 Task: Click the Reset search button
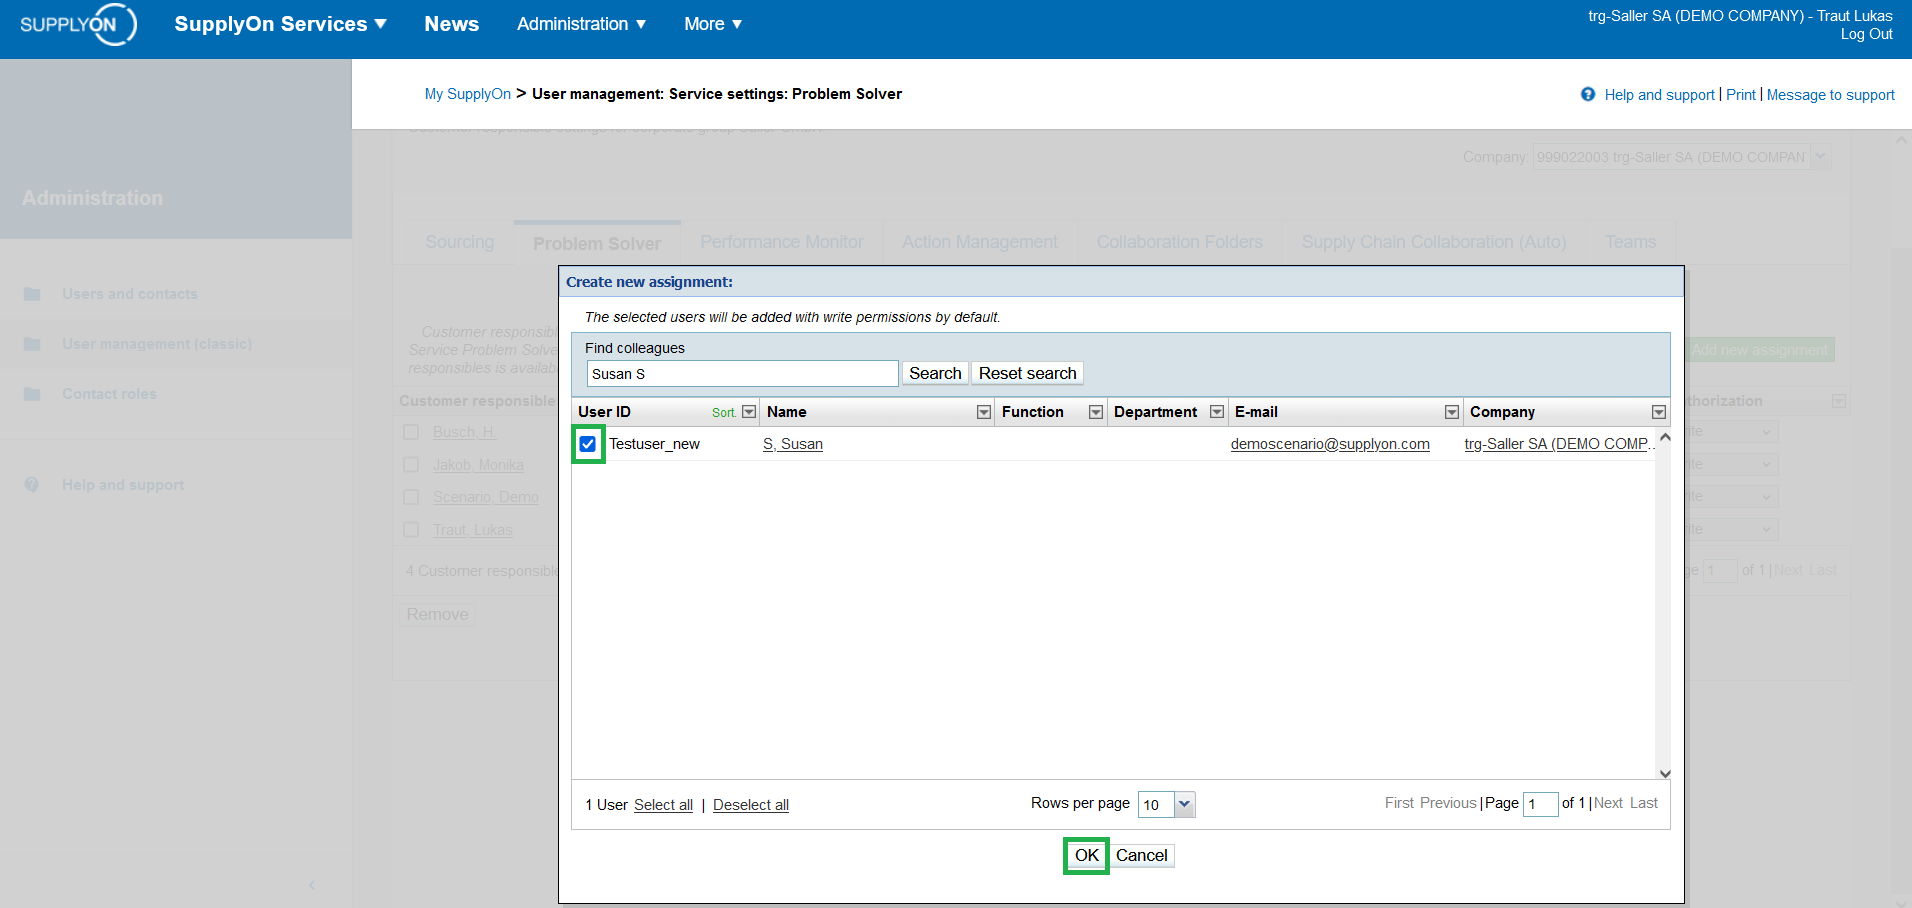[1028, 373]
